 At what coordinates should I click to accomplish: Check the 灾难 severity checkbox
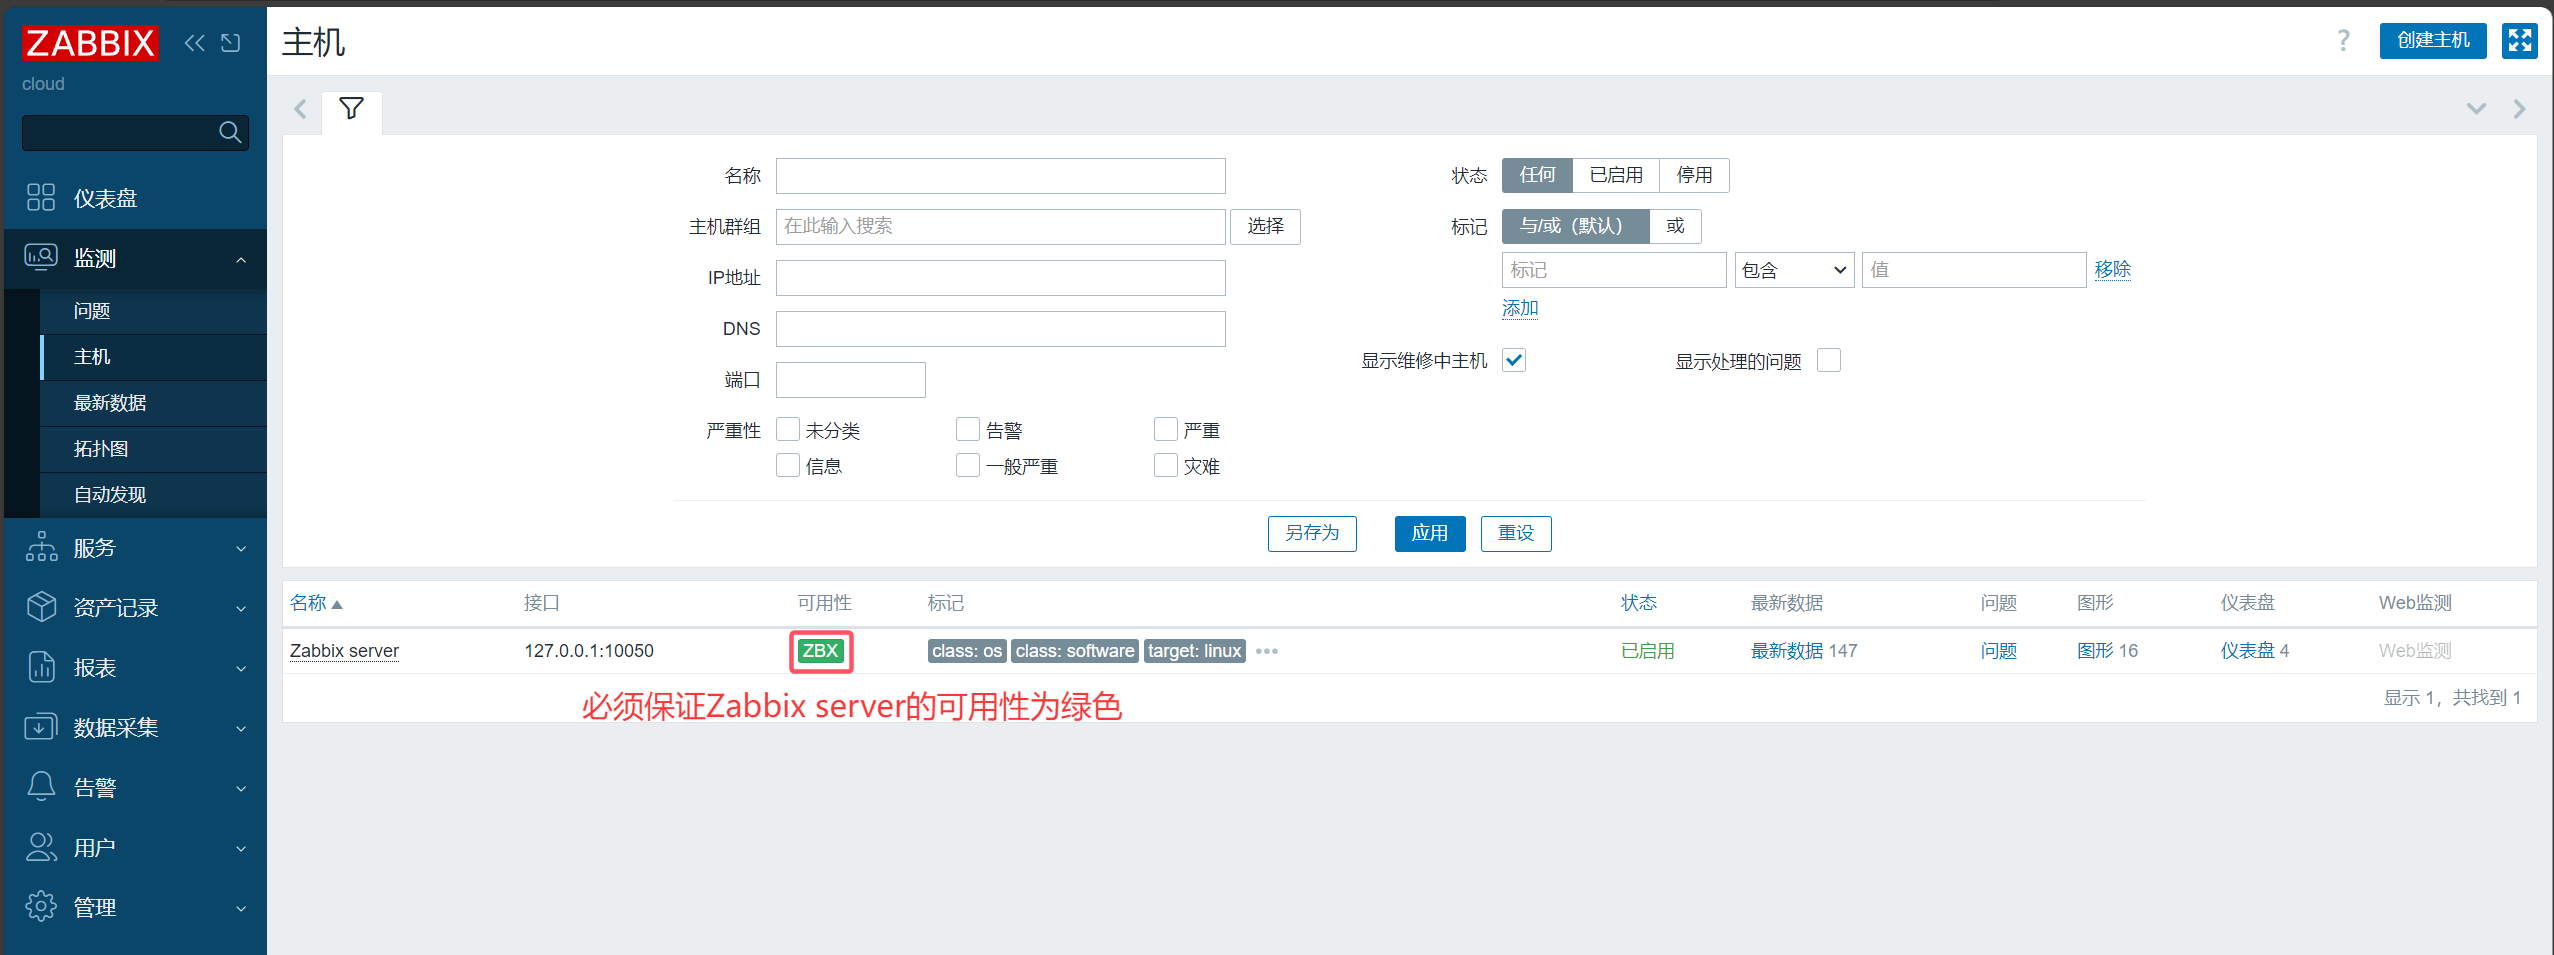1166,465
